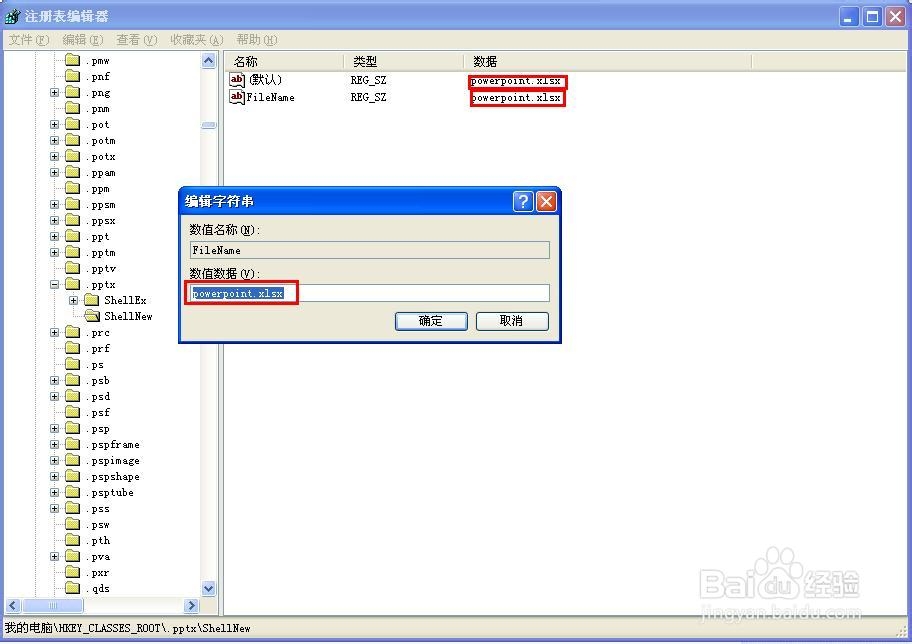Expand the .potm tree node
The image size is (912, 644).
52,140
